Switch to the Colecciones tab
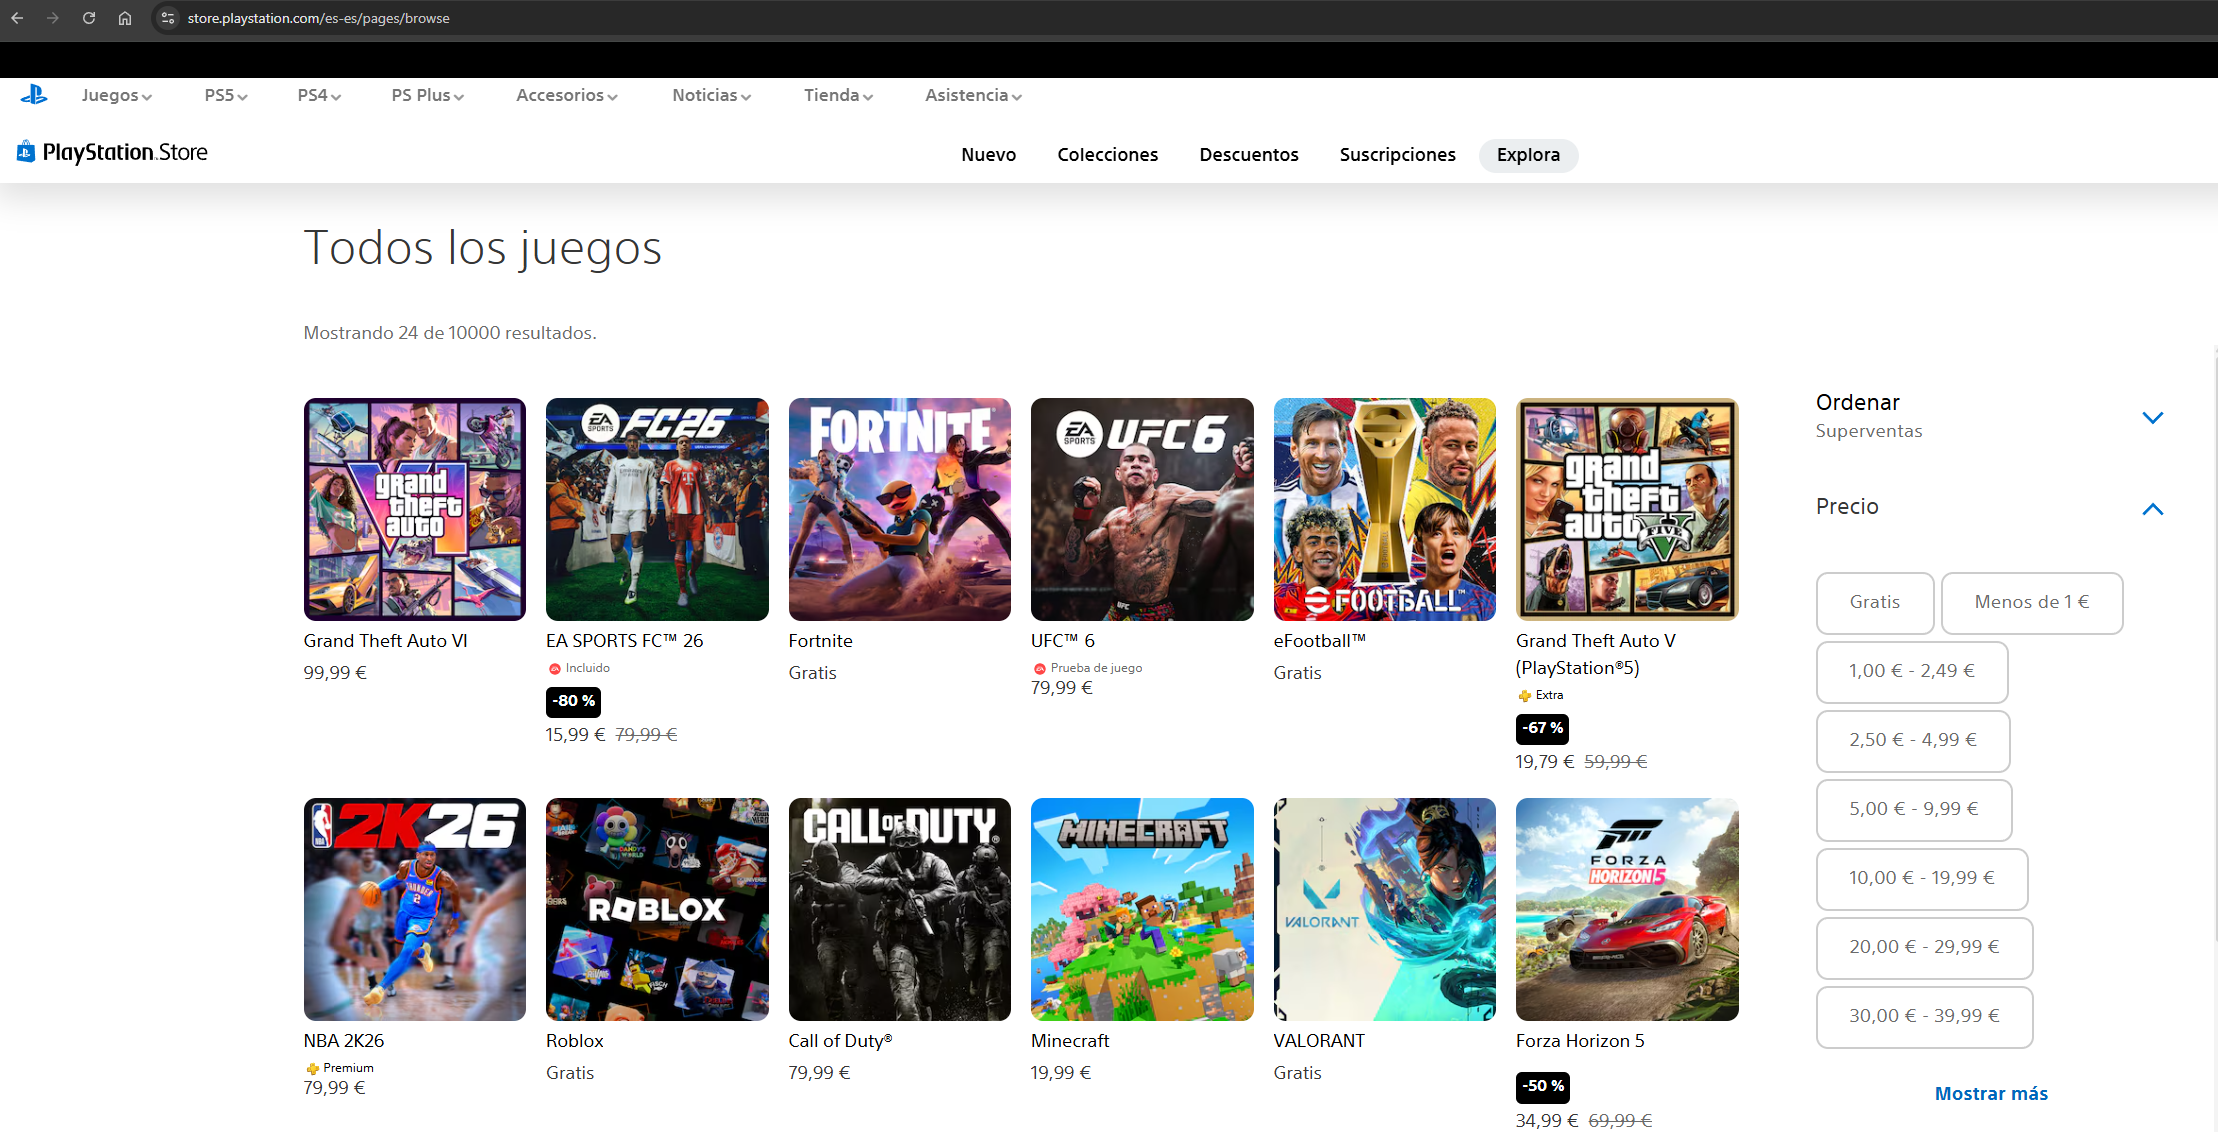This screenshot has height=1132, width=2218. click(x=1108, y=155)
